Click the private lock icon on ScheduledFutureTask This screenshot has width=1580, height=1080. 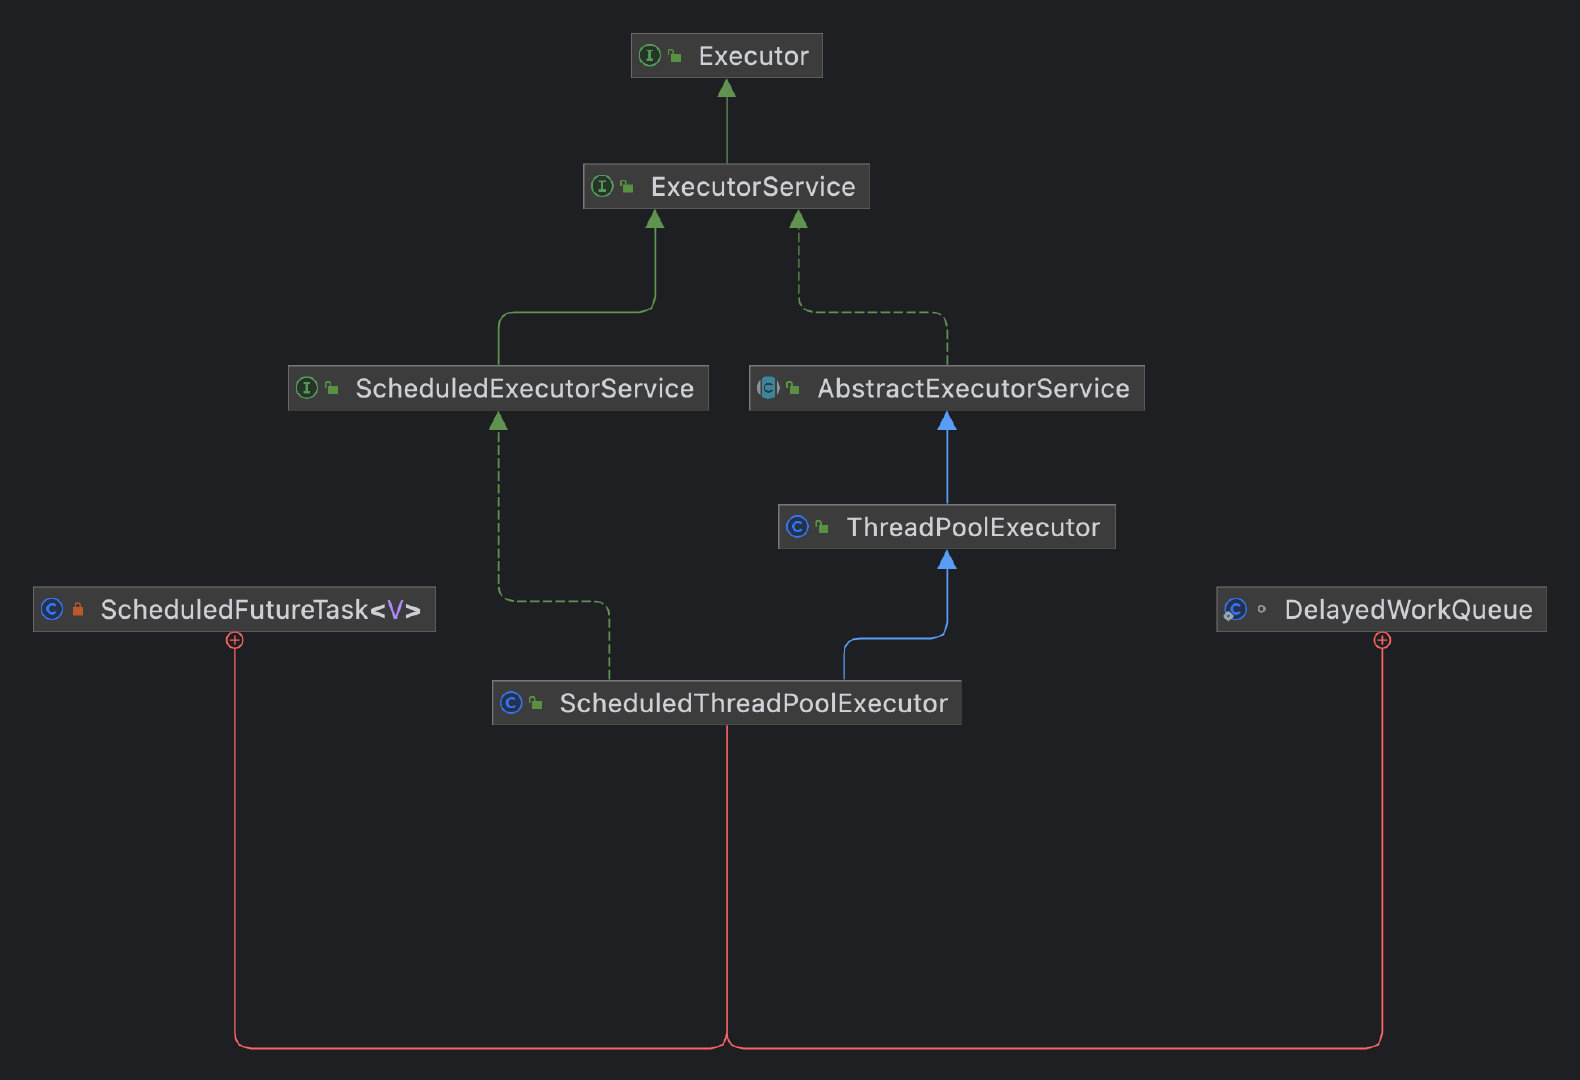78,609
